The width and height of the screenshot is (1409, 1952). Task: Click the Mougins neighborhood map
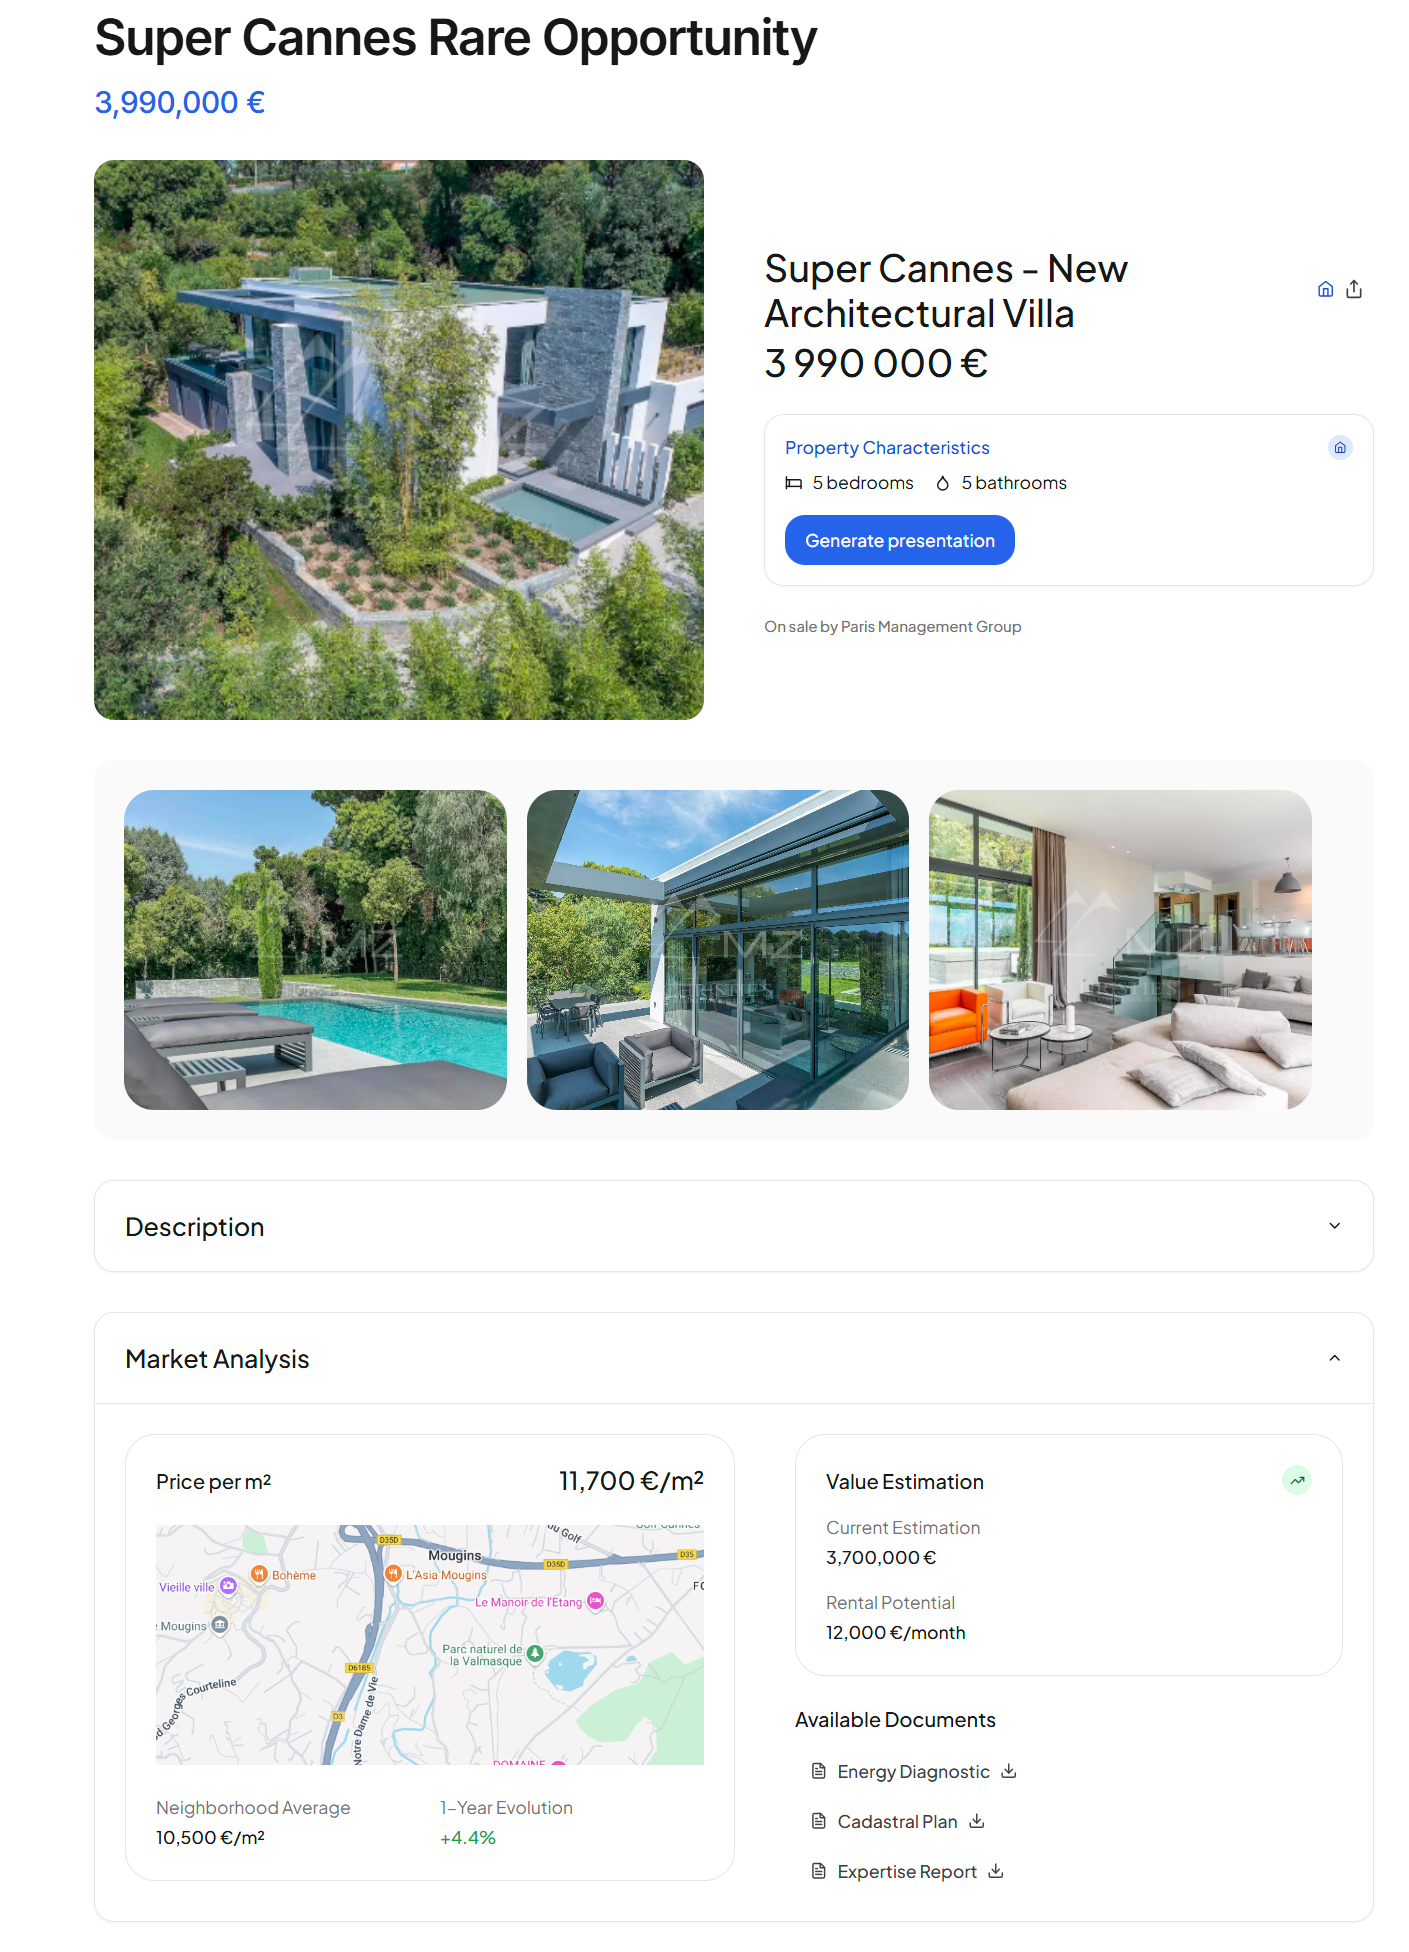[x=430, y=1645]
